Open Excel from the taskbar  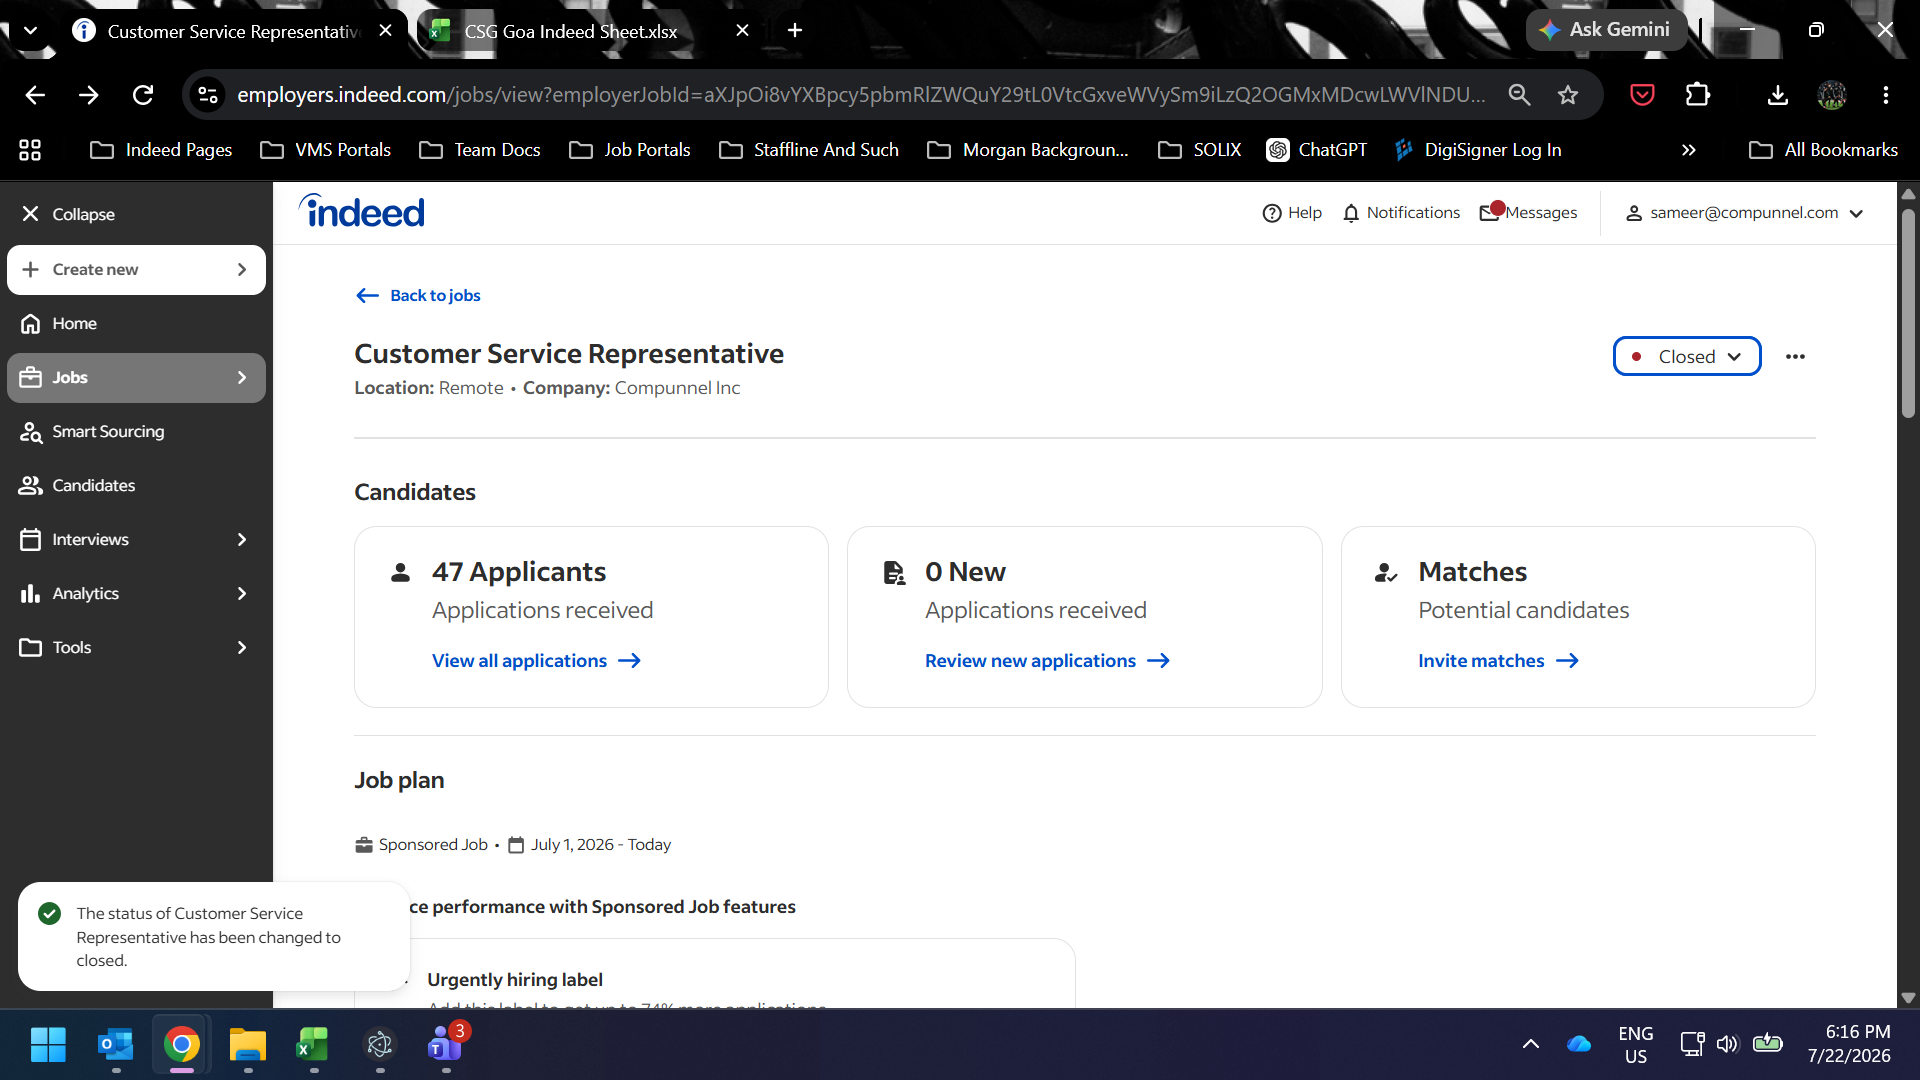[x=313, y=1045]
